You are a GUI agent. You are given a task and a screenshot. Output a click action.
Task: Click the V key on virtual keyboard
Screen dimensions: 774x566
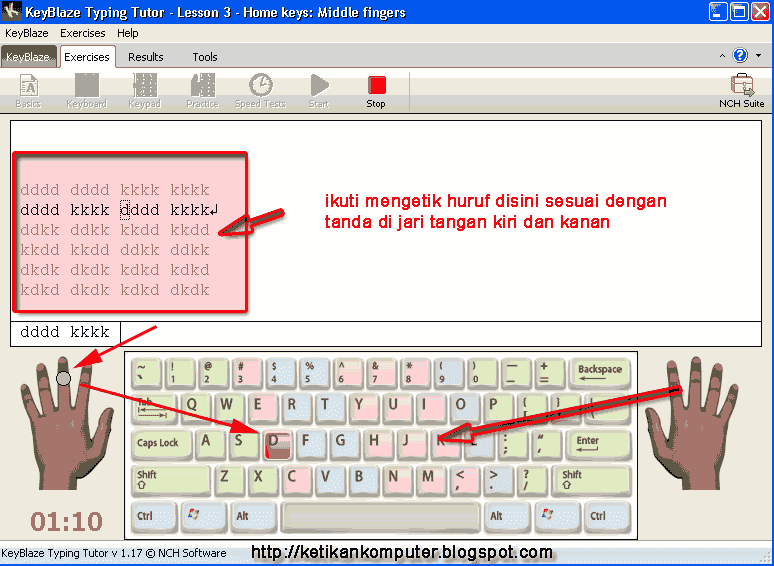(329, 480)
